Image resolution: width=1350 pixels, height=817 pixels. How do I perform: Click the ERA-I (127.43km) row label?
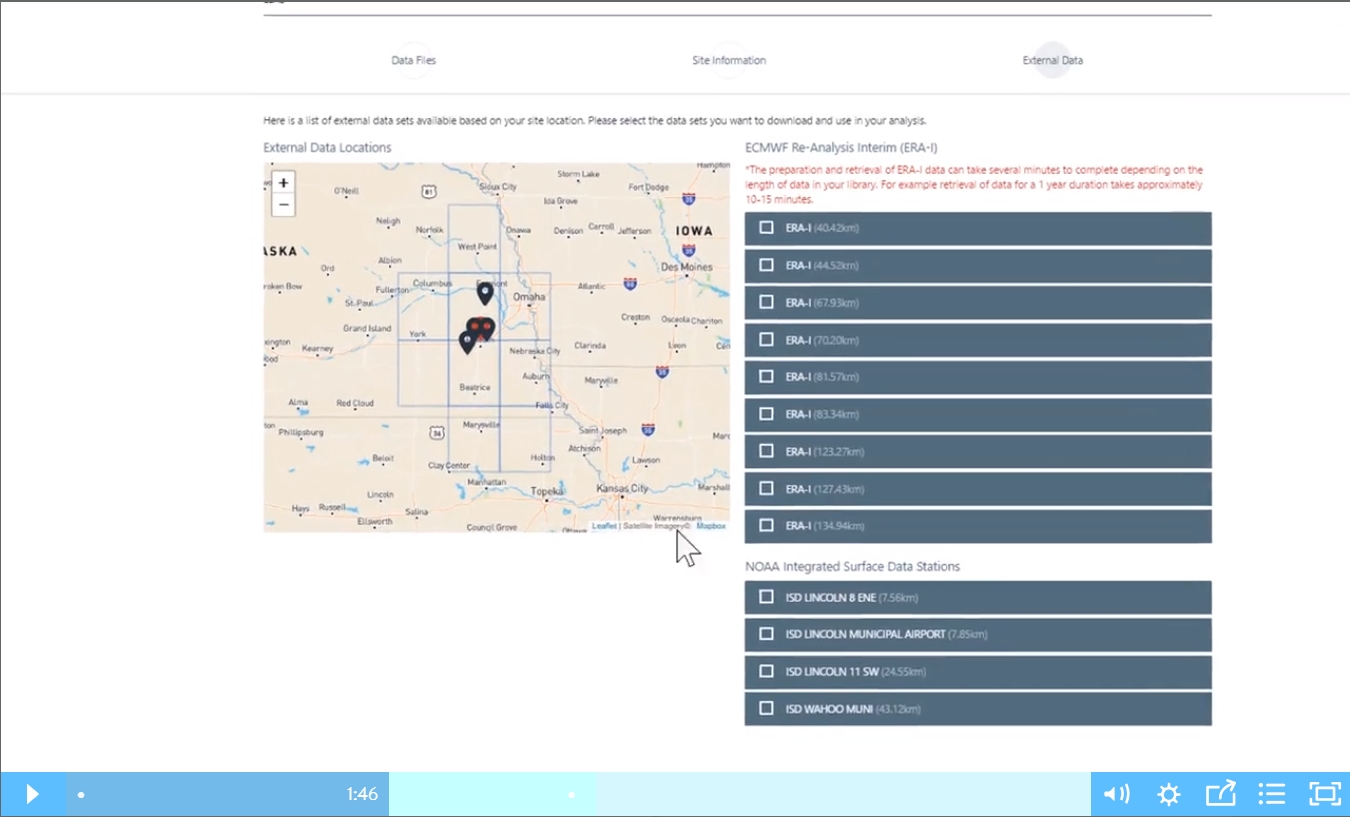(825, 489)
